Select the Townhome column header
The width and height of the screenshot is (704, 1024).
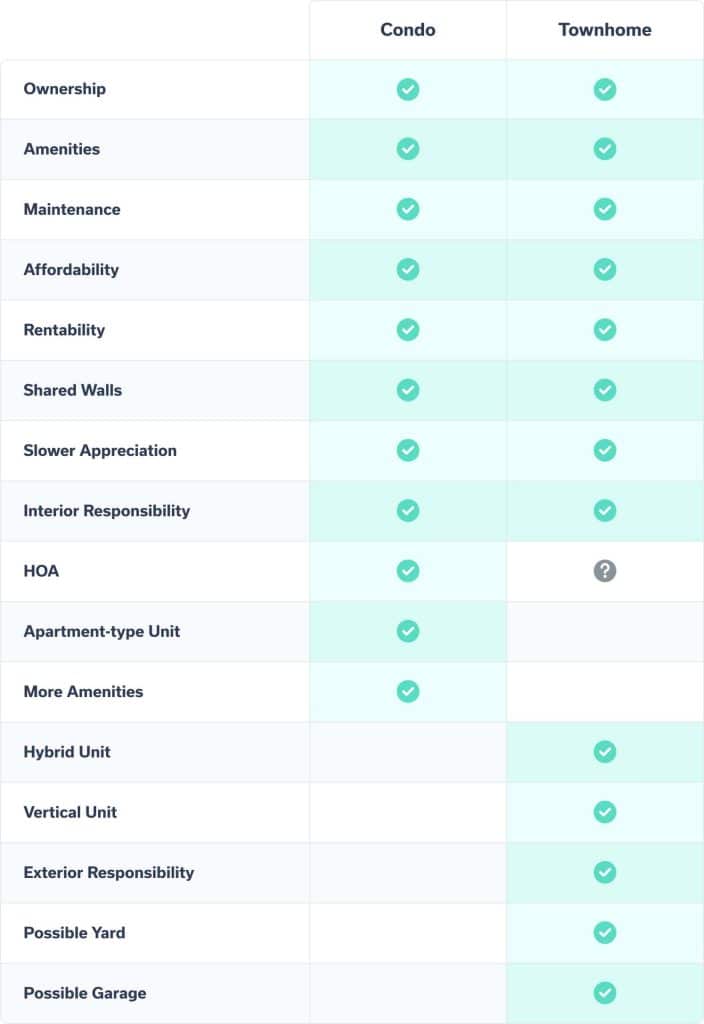[605, 30]
